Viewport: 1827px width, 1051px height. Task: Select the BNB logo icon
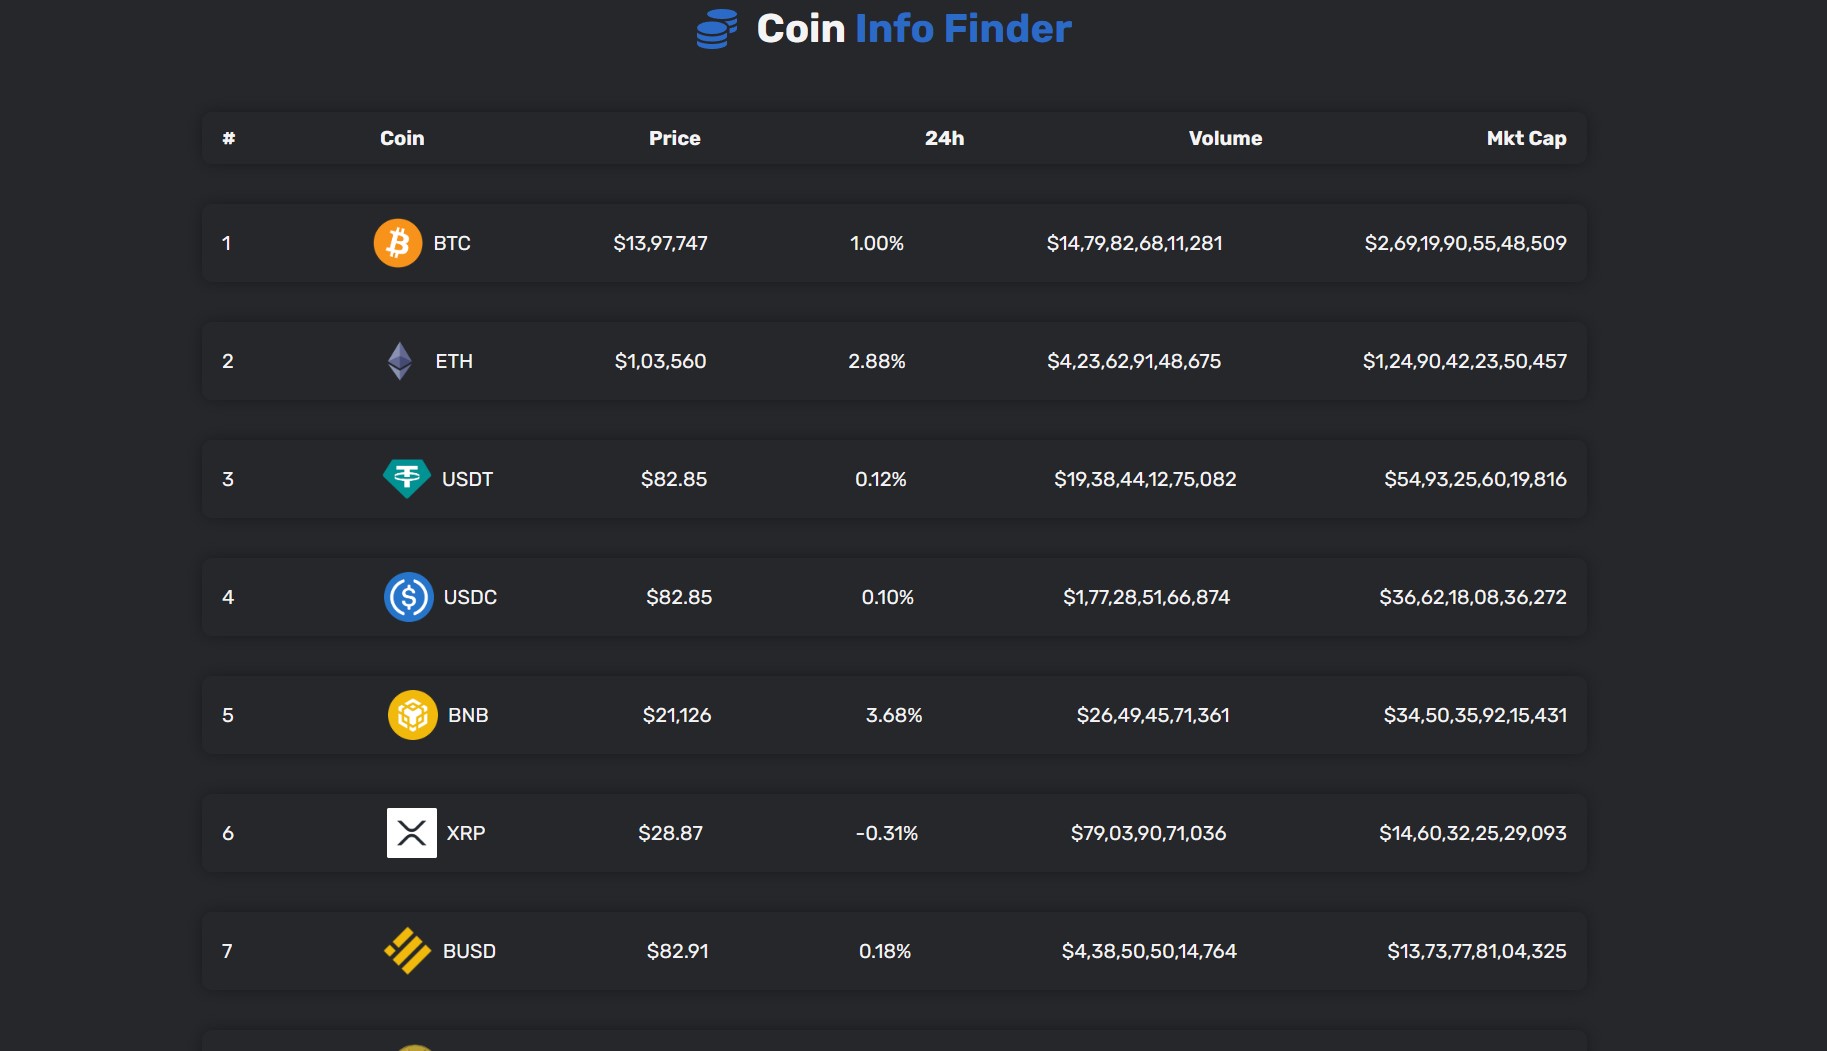pyautogui.click(x=411, y=714)
